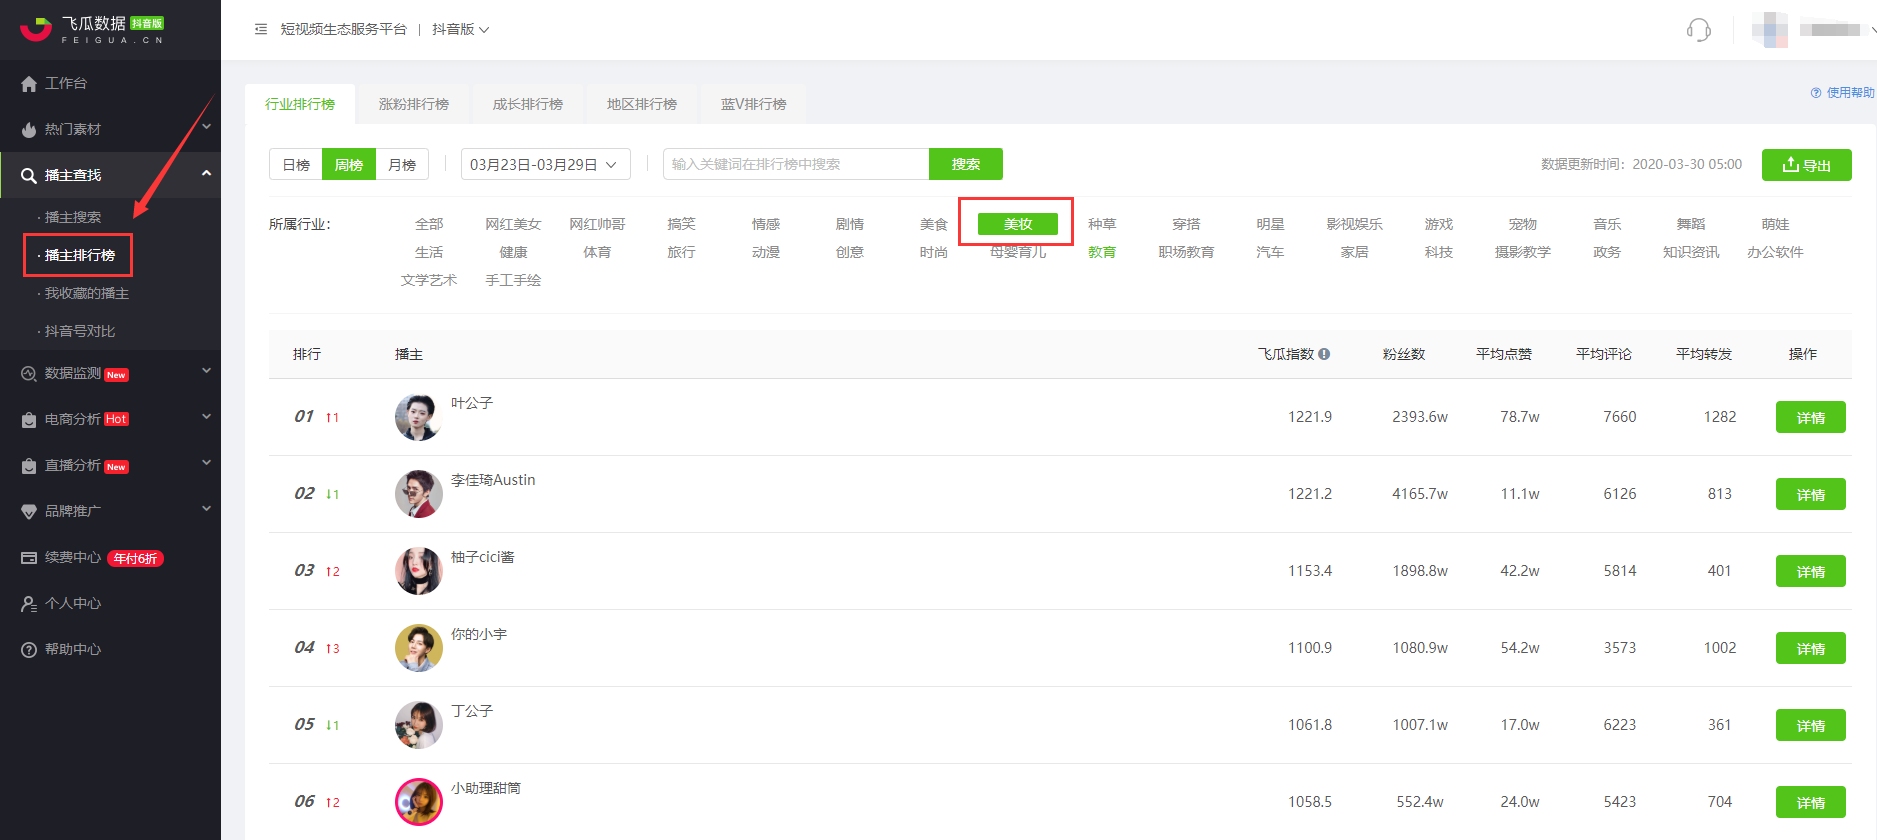Select the 月榜 monthly ranking option
The image size is (1877, 840).
pos(402,164)
